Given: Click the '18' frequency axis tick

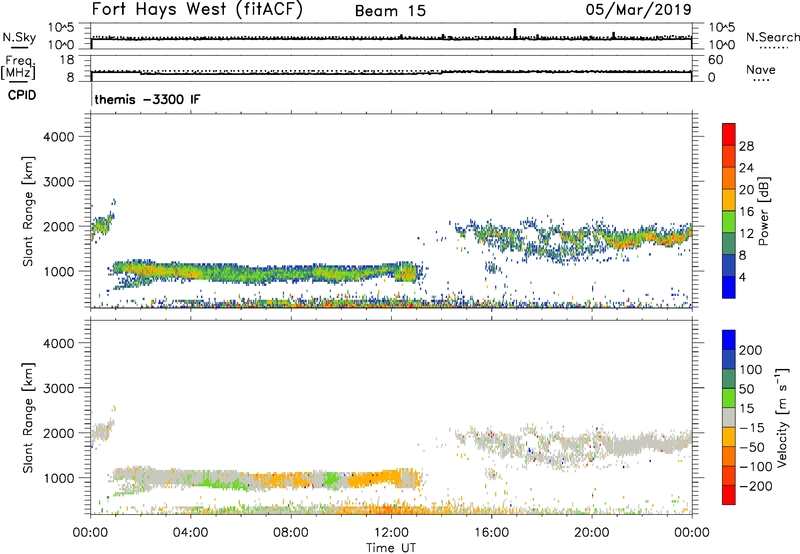Looking at the screenshot, I should tap(67, 60).
